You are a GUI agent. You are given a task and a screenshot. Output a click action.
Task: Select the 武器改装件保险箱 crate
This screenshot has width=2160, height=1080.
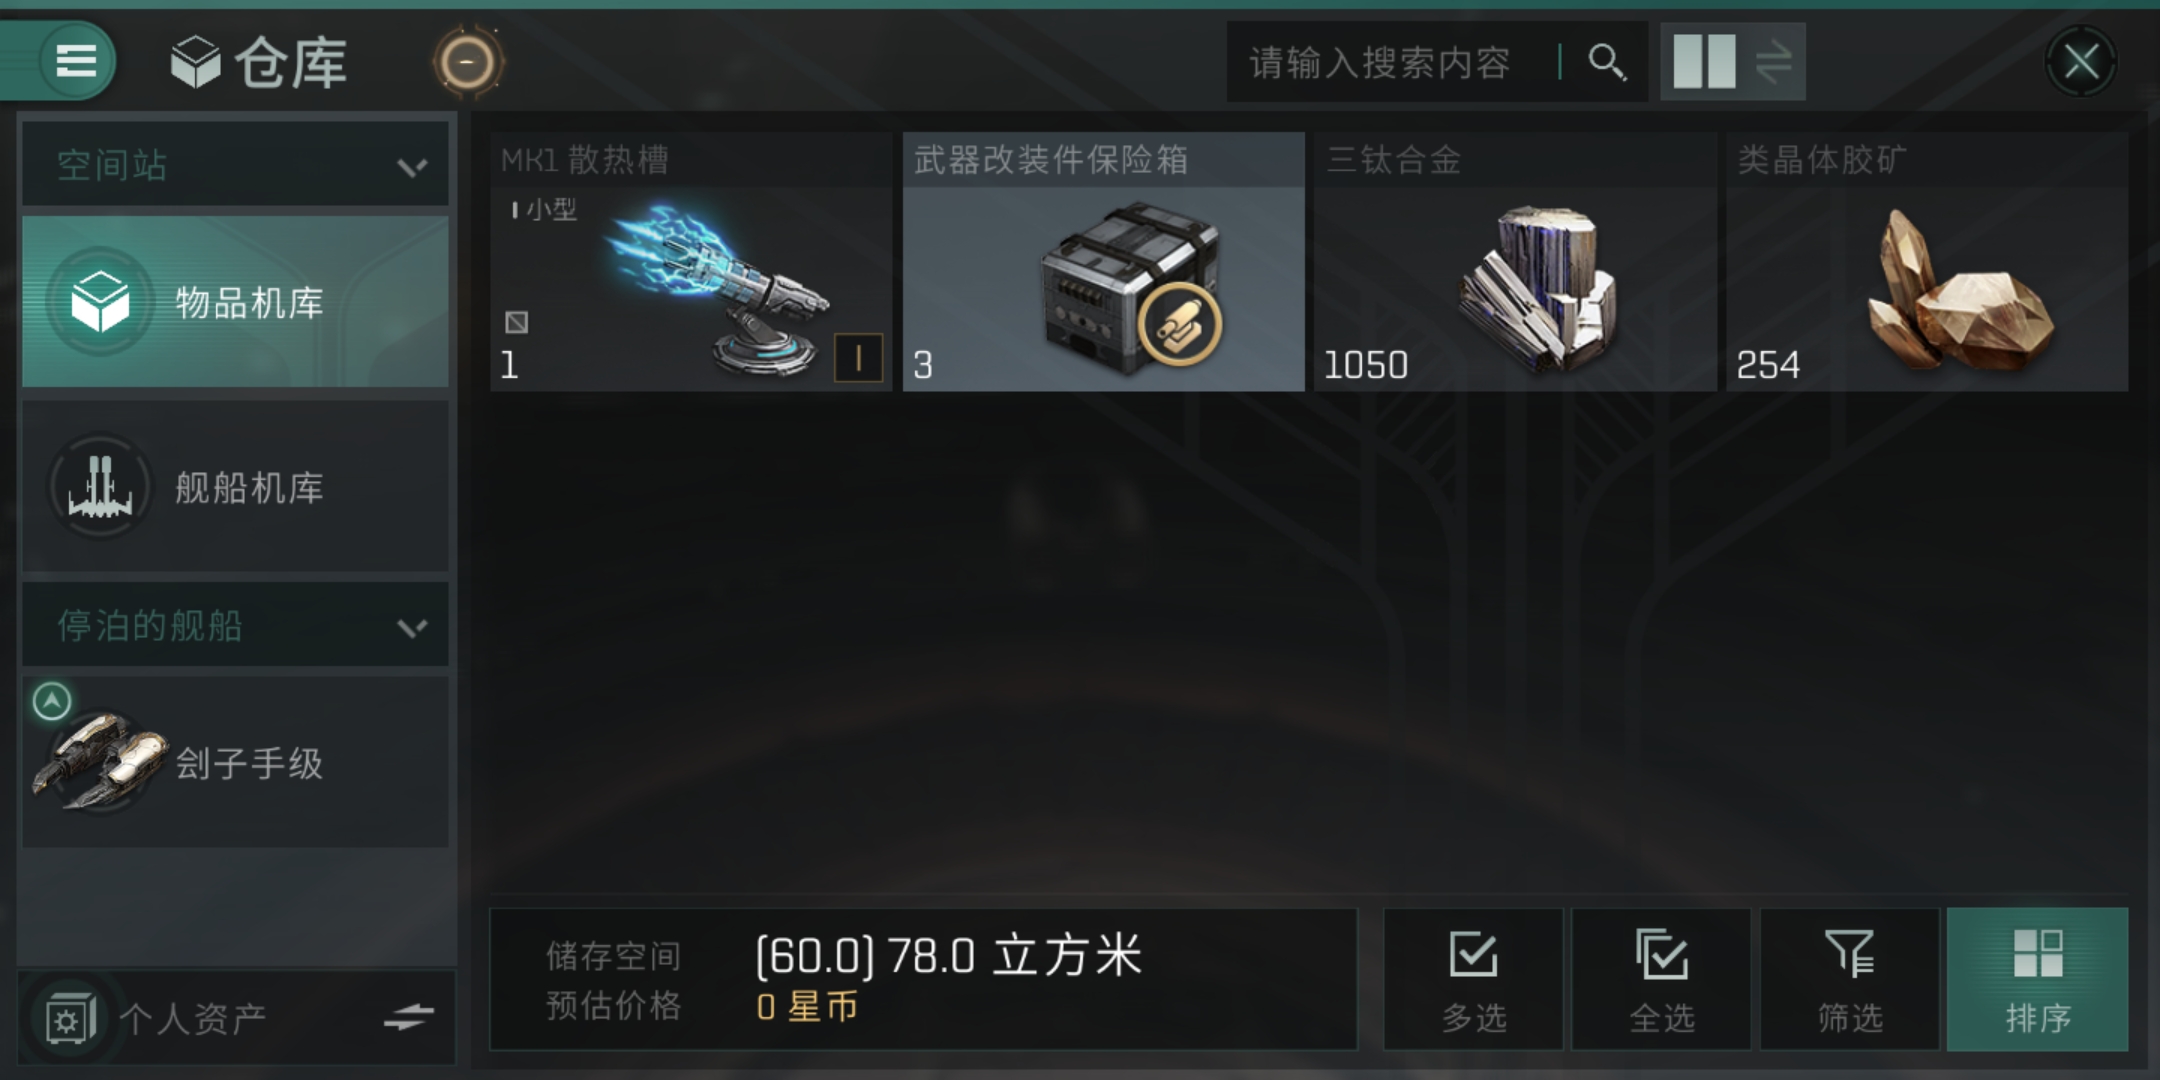(1104, 262)
